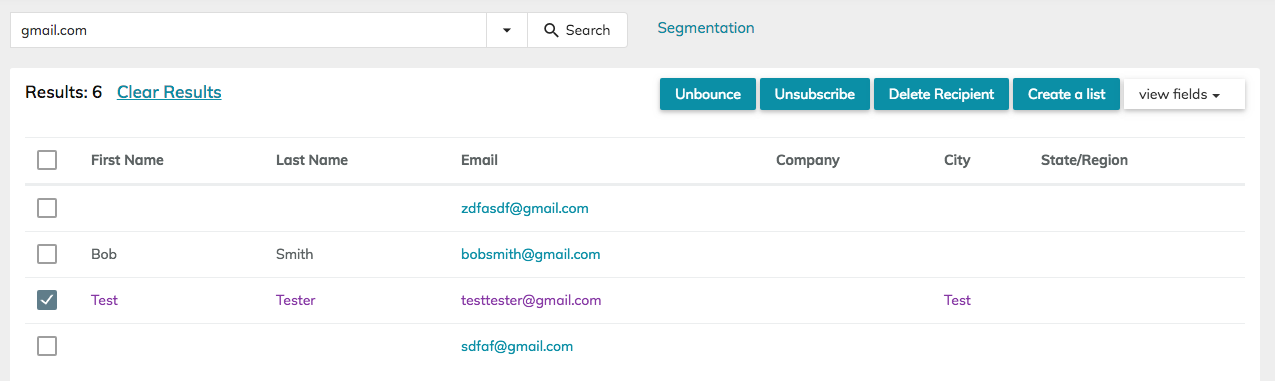Click the Create a list button
Screen dimensions: 1275x381
click(x=1066, y=94)
